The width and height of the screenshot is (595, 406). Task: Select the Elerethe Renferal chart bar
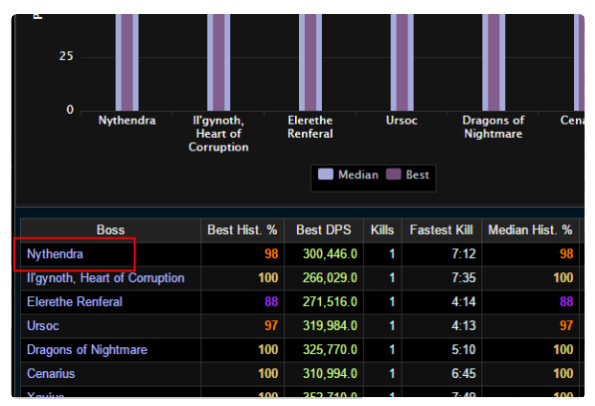pyautogui.click(x=310, y=63)
